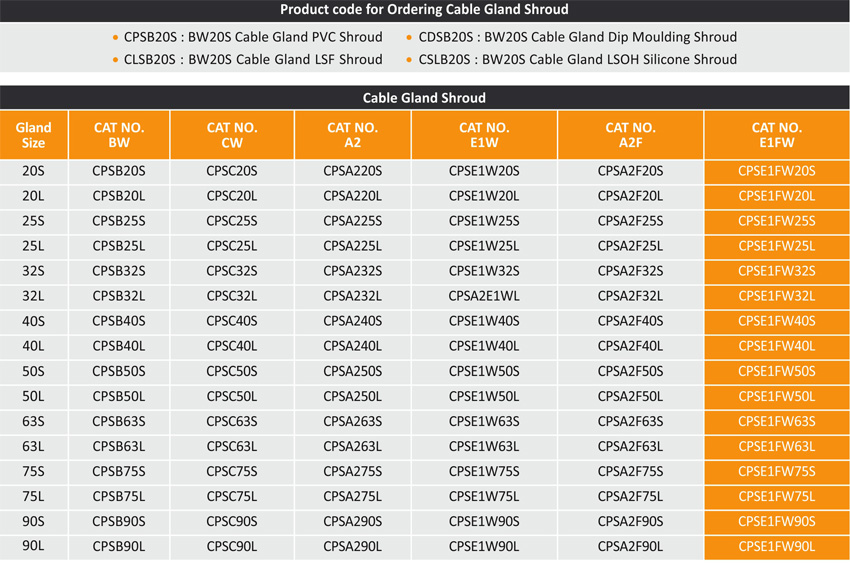The image size is (850, 565).
Task: Select the highlighted CPSE1FW20S cell
Action: (x=777, y=171)
